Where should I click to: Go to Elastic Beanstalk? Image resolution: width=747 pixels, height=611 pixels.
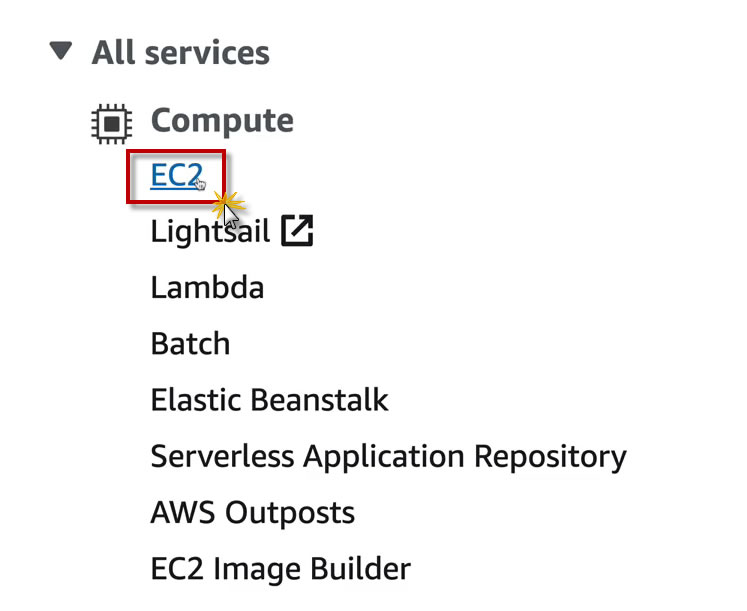click(269, 400)
